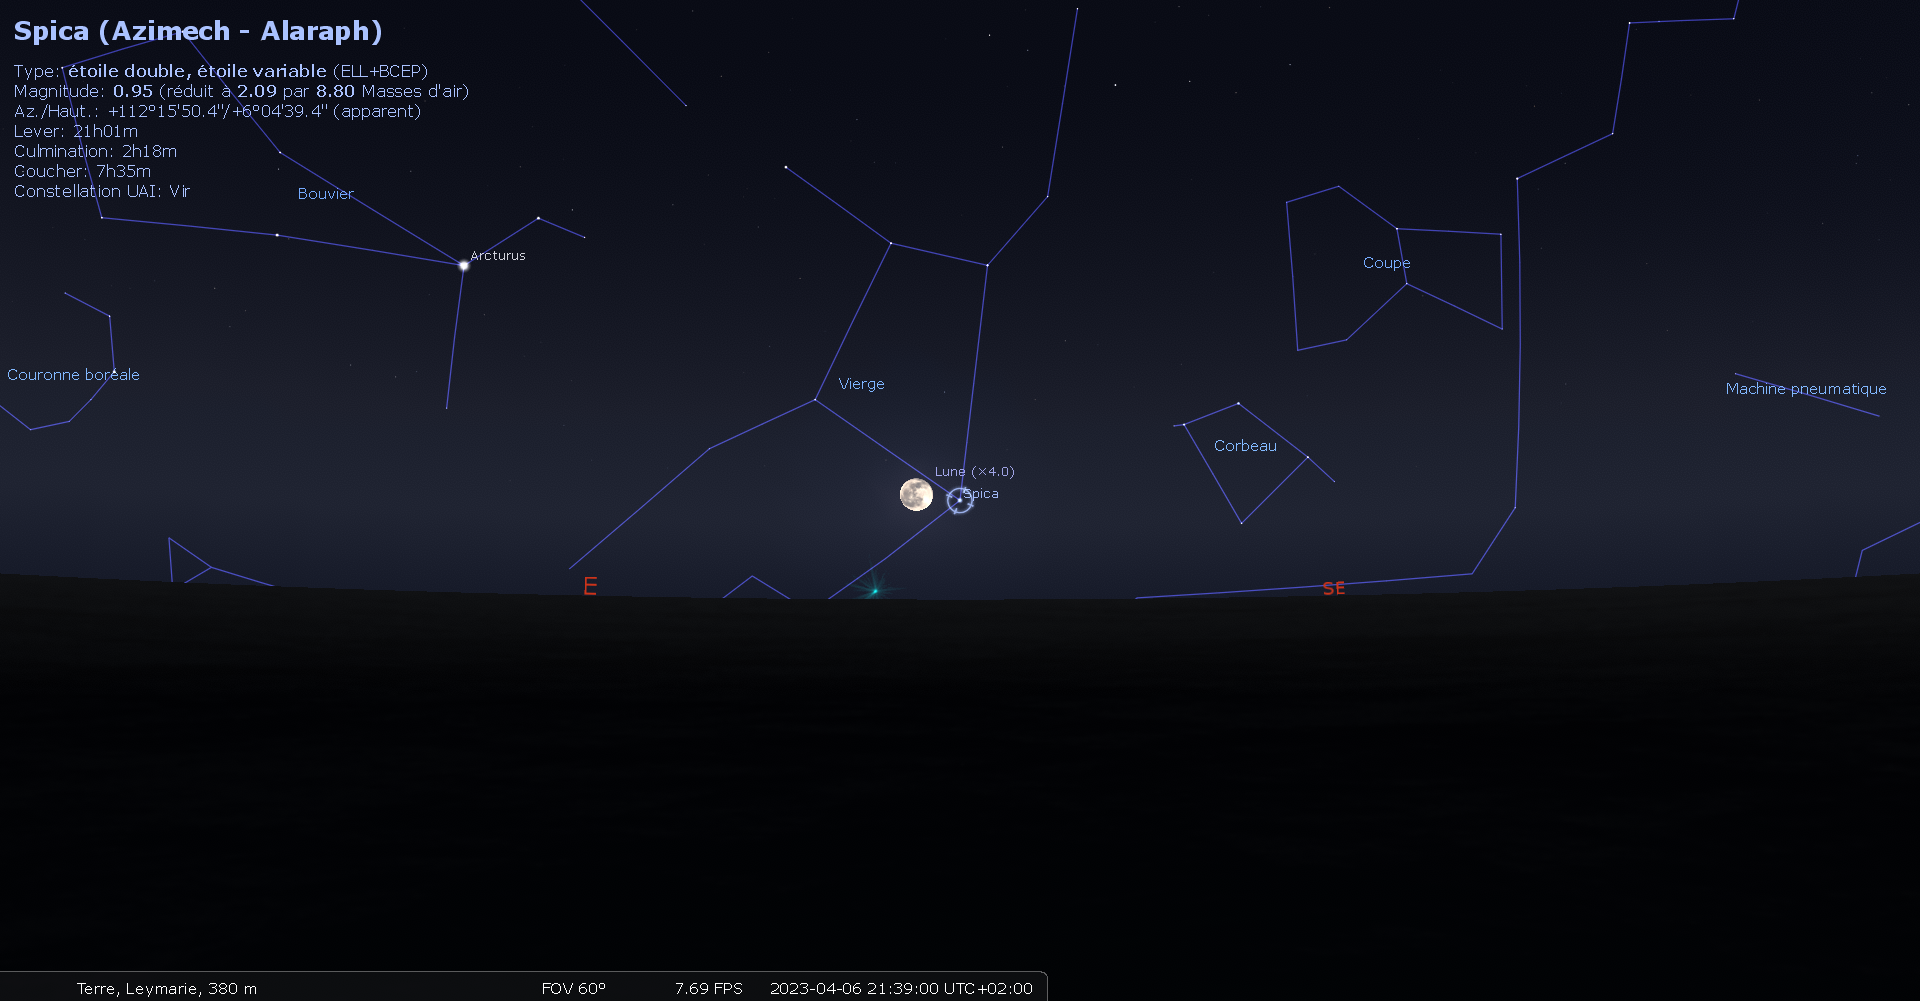
Task: Click the Moon disc next to Spica
Action: (916, 494)
